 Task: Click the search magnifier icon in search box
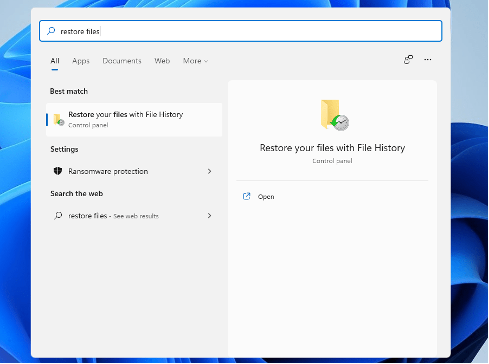pyautogui.click(x=51, y=31)
